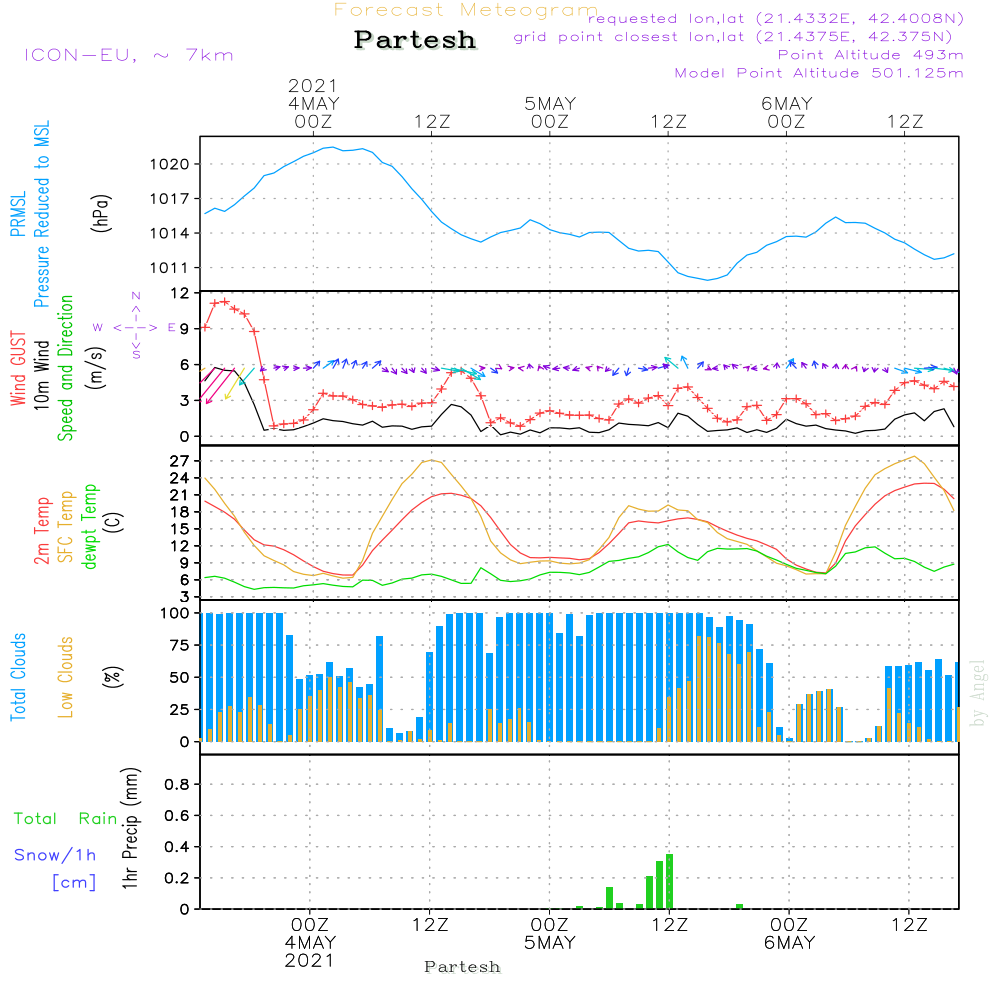Click the 'Low Clouds' axis label
The width and height of the screenshot is (1000, 1000).
click(66, 677)
